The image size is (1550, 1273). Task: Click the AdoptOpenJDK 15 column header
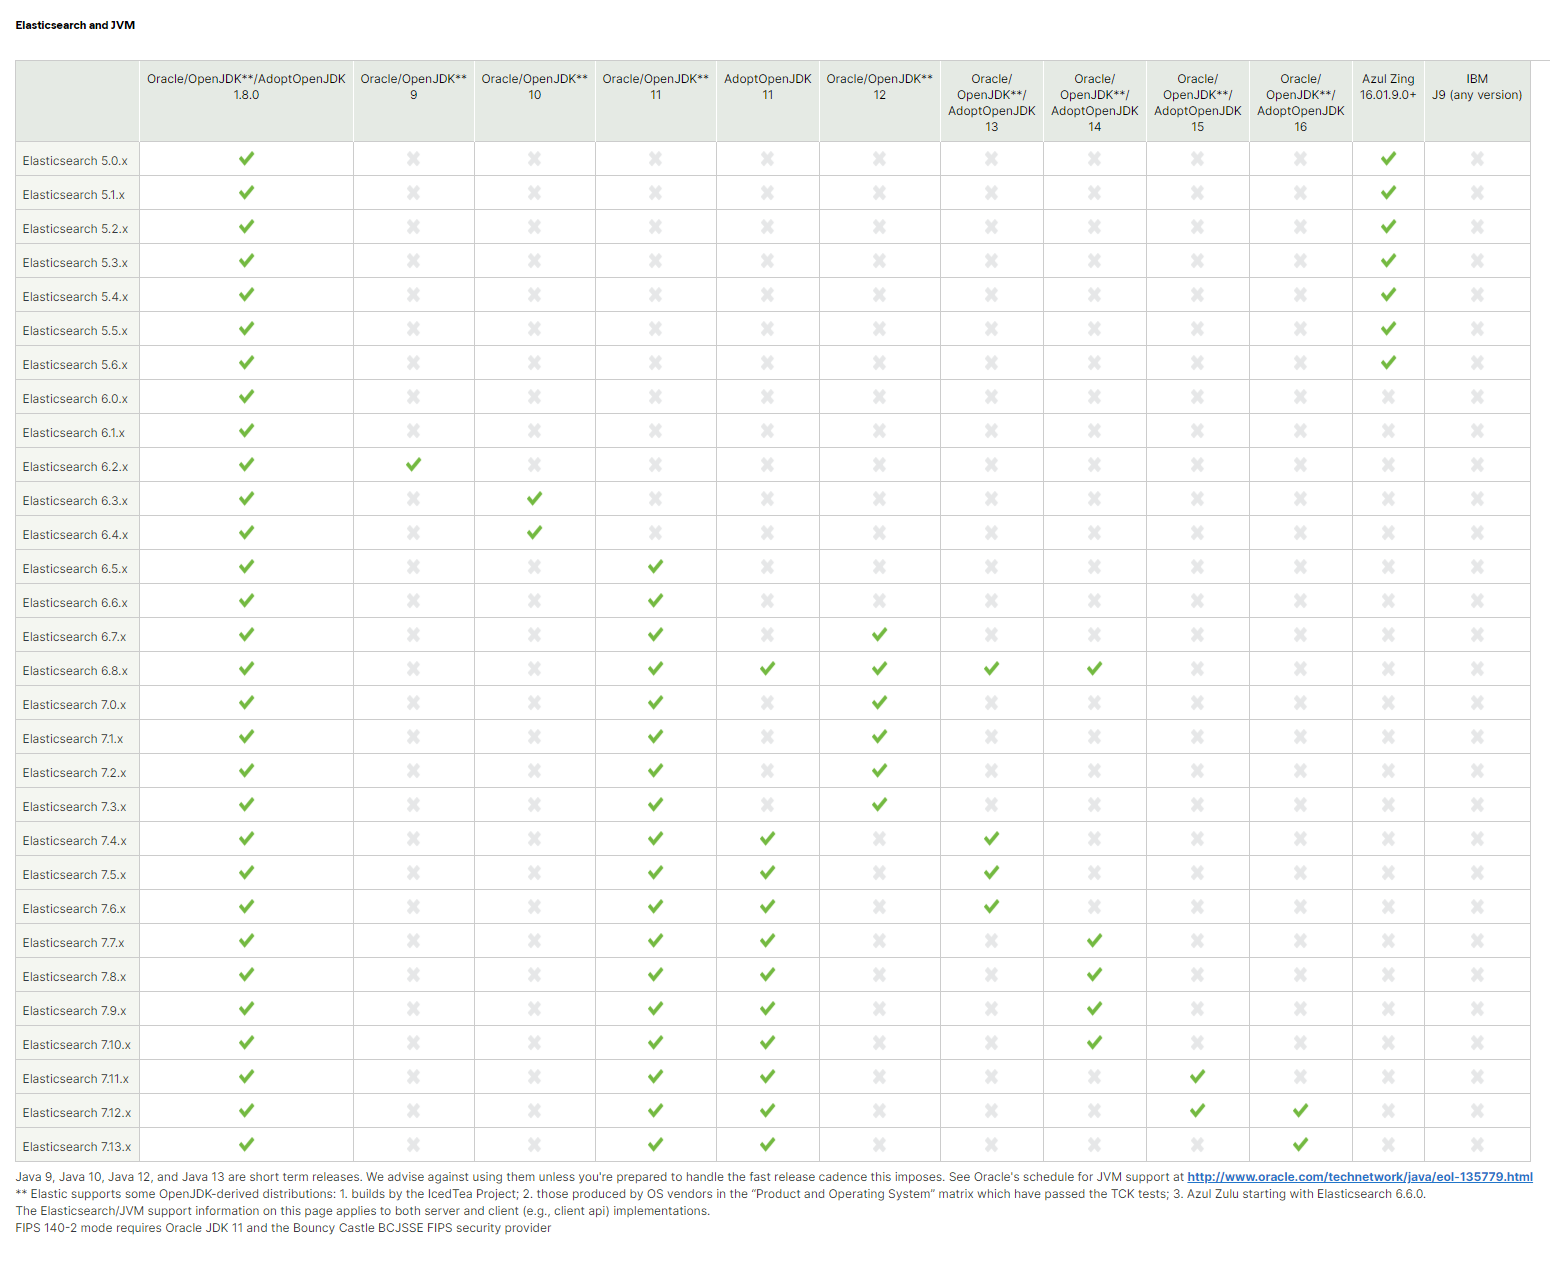click(x=1197, y=103)
